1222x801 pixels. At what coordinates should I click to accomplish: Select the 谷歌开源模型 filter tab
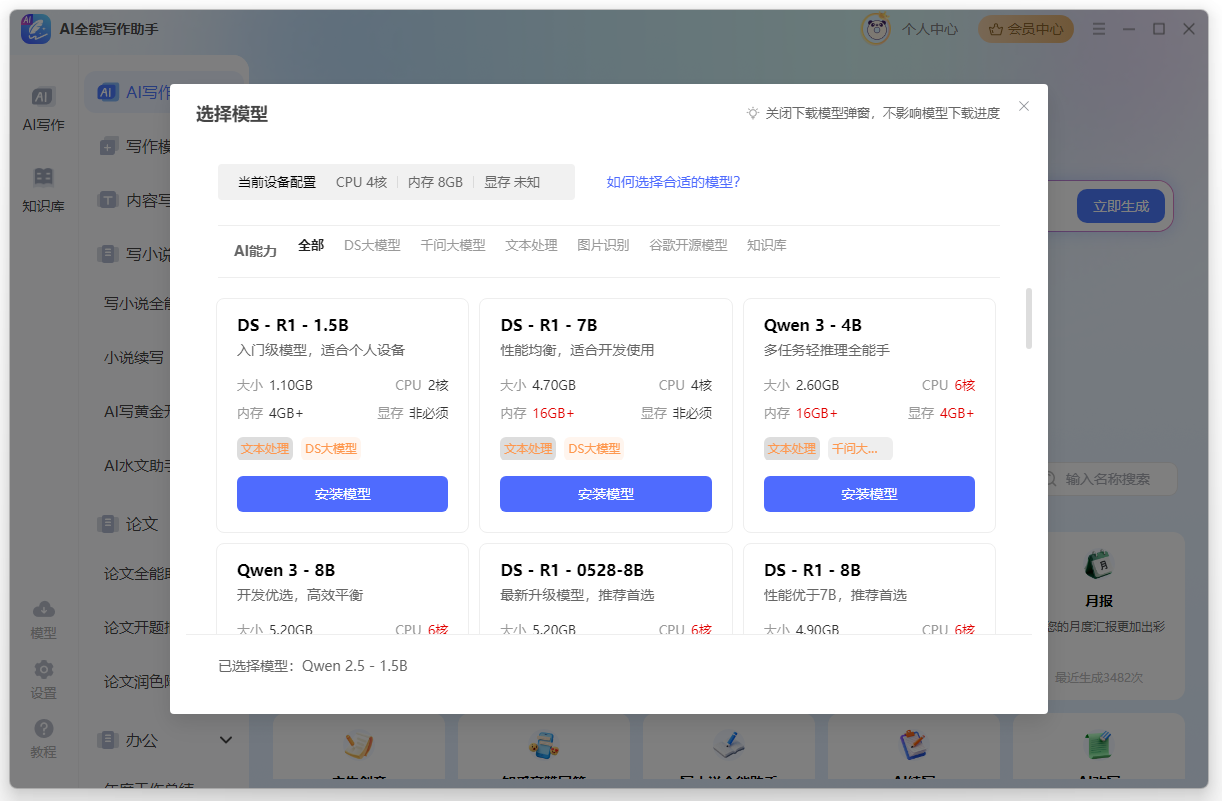click(x=688, y=245)
